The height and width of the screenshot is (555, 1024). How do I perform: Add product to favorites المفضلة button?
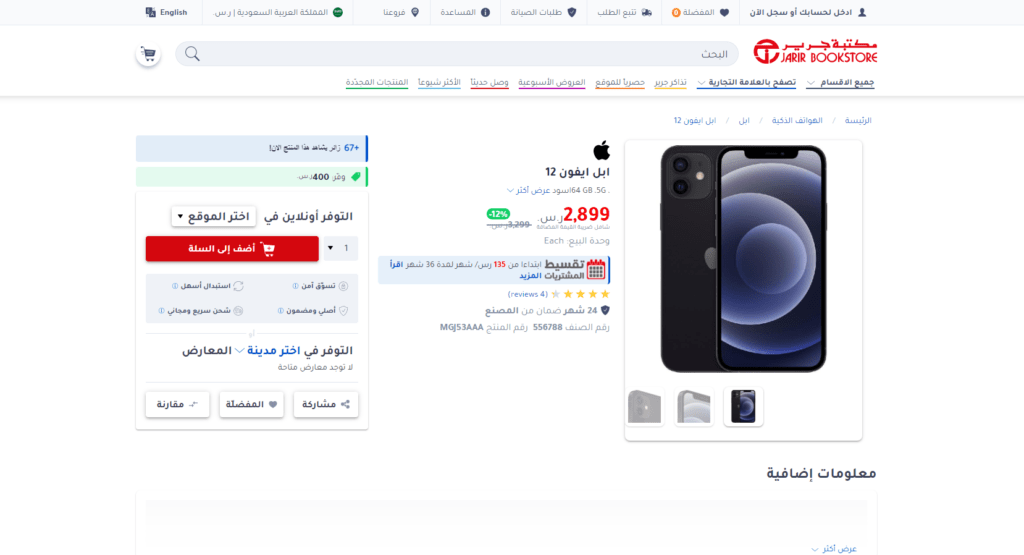251,404
